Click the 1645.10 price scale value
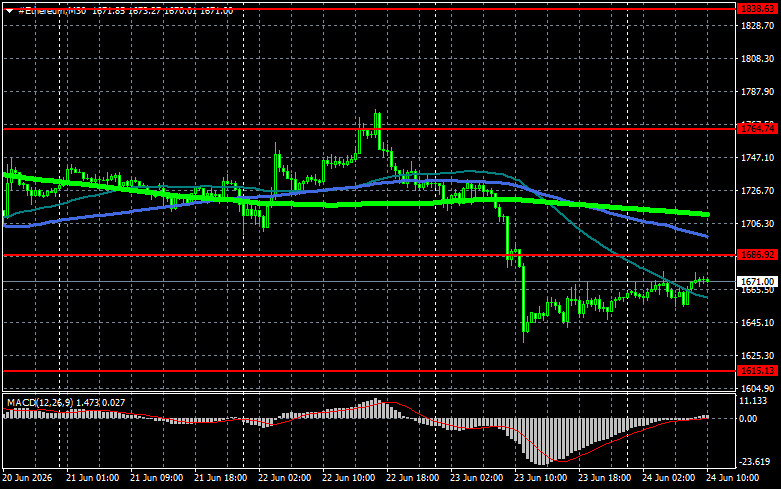781x489 pixels. [x=758, y=323]
